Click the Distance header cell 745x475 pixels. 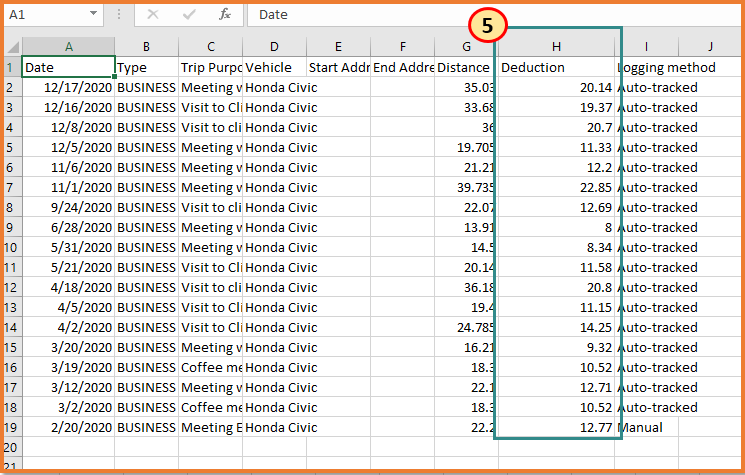click(466, 67)
